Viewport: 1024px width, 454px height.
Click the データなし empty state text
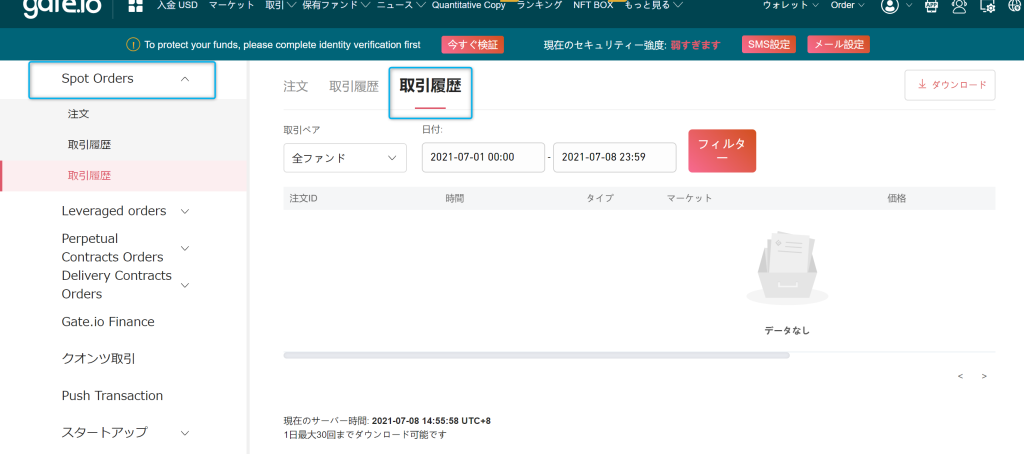(787, 331)
